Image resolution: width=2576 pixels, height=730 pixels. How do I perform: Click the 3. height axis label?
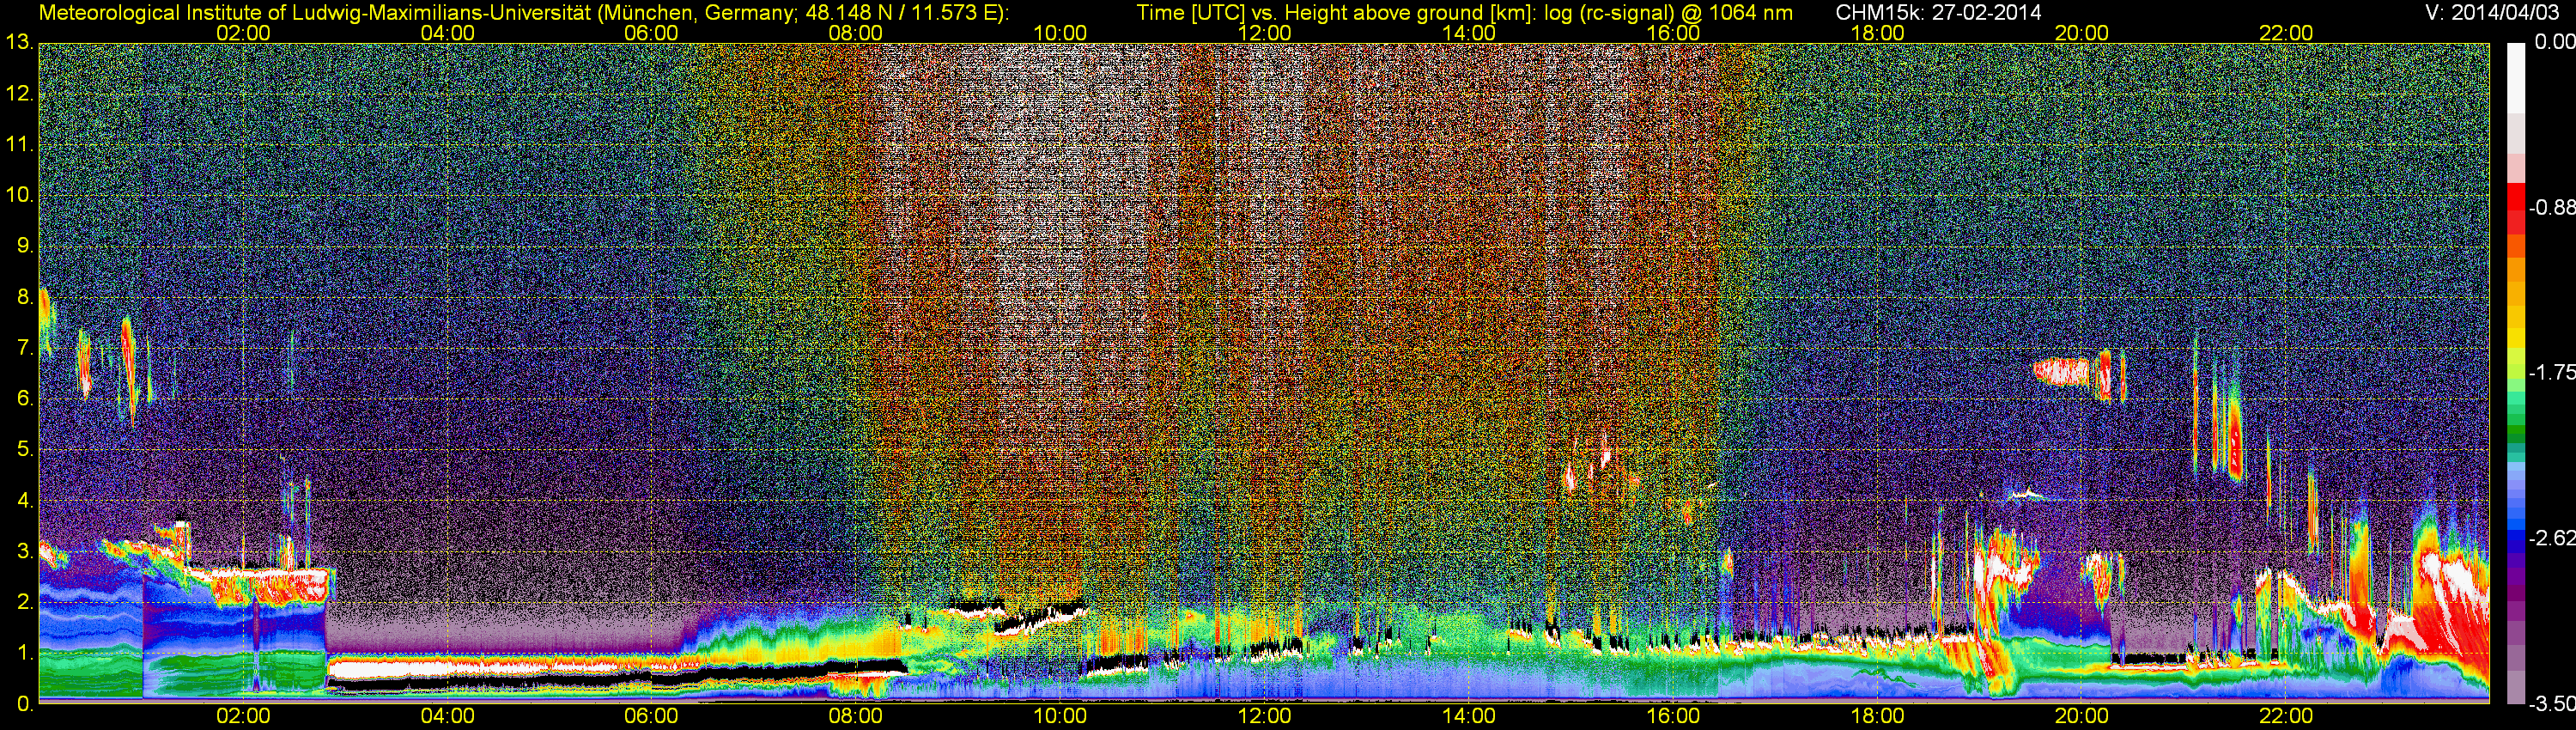[25, 551]
